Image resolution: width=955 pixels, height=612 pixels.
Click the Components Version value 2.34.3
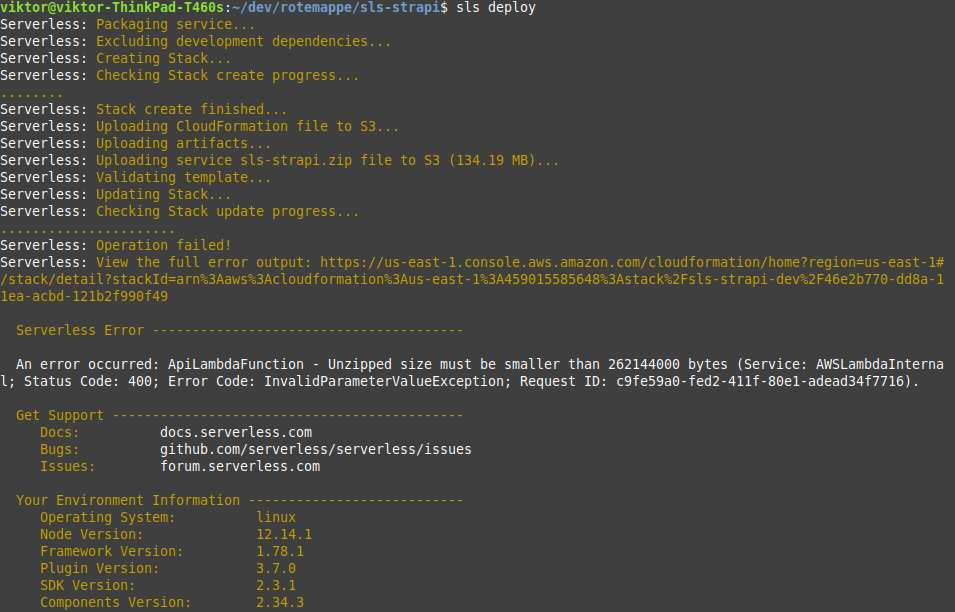tap(280, 602)
